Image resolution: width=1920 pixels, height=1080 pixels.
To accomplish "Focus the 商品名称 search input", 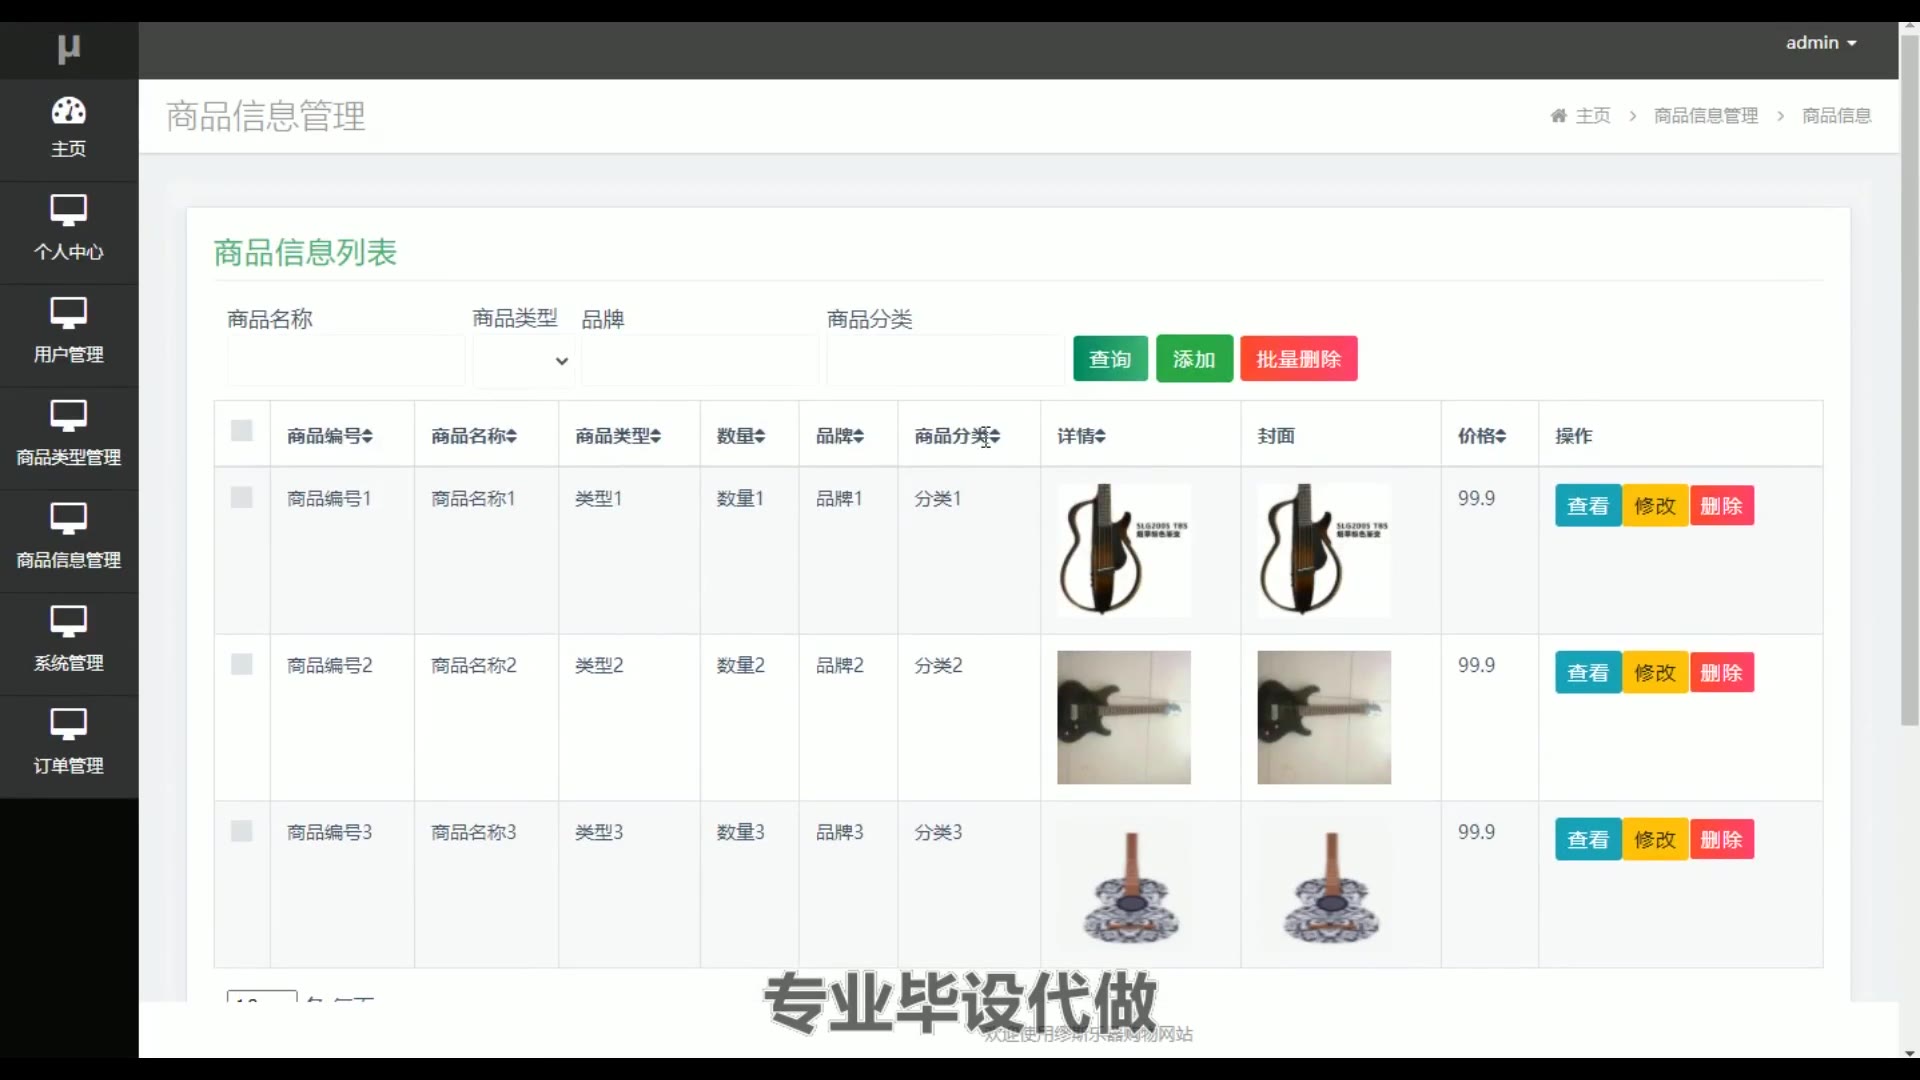I will (x=346, y=361).
